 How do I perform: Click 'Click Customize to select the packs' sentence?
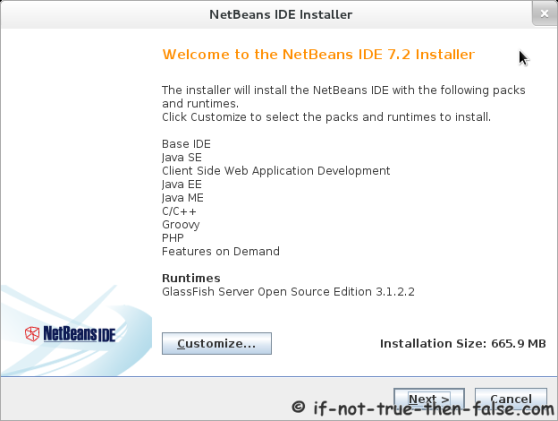326,117
